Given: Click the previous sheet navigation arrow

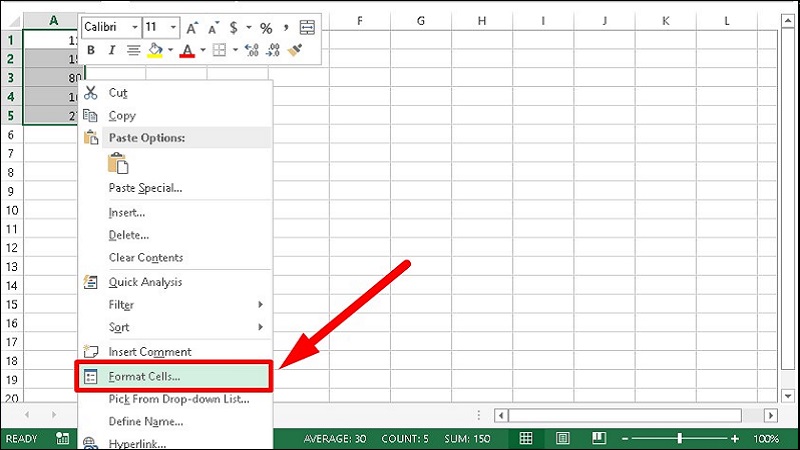Looking at the screenshot, I should point(27,415).
